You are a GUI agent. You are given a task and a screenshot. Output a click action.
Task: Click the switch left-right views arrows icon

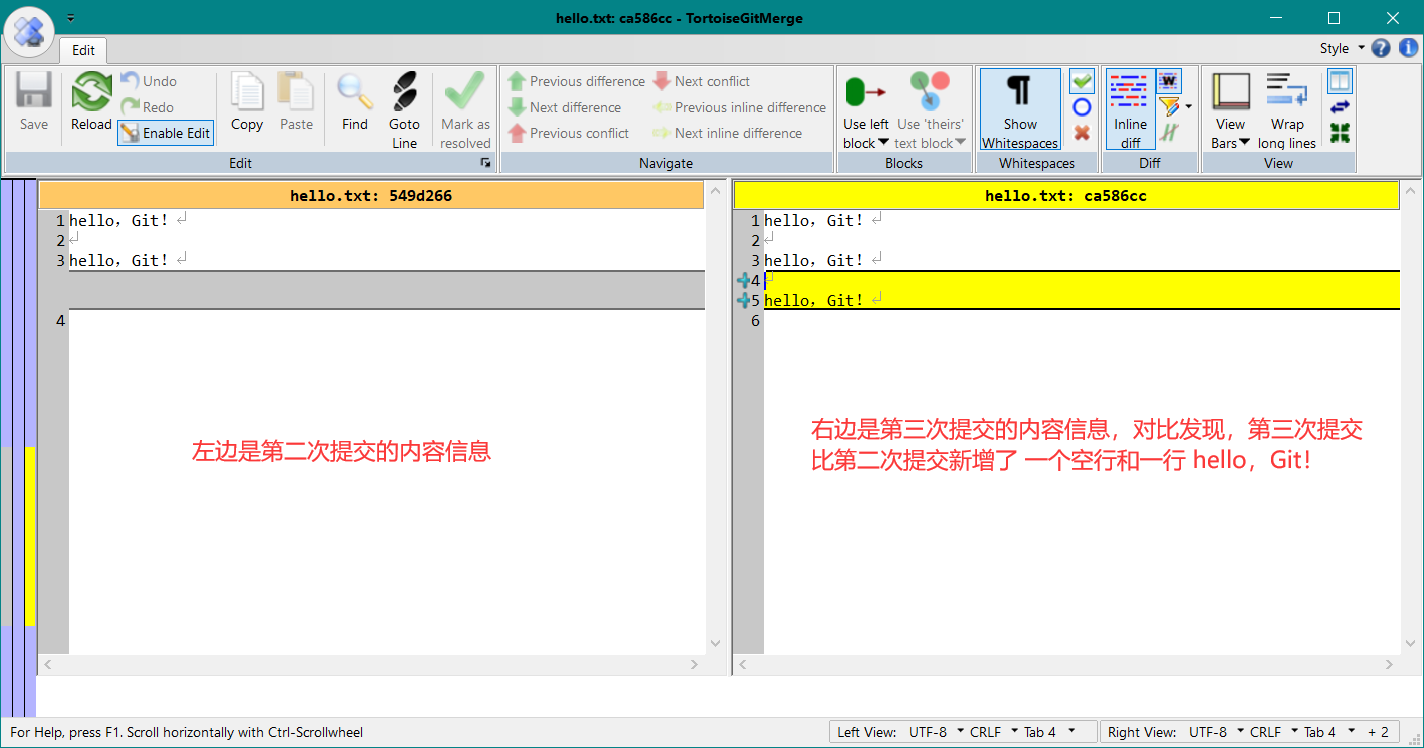1340,107
